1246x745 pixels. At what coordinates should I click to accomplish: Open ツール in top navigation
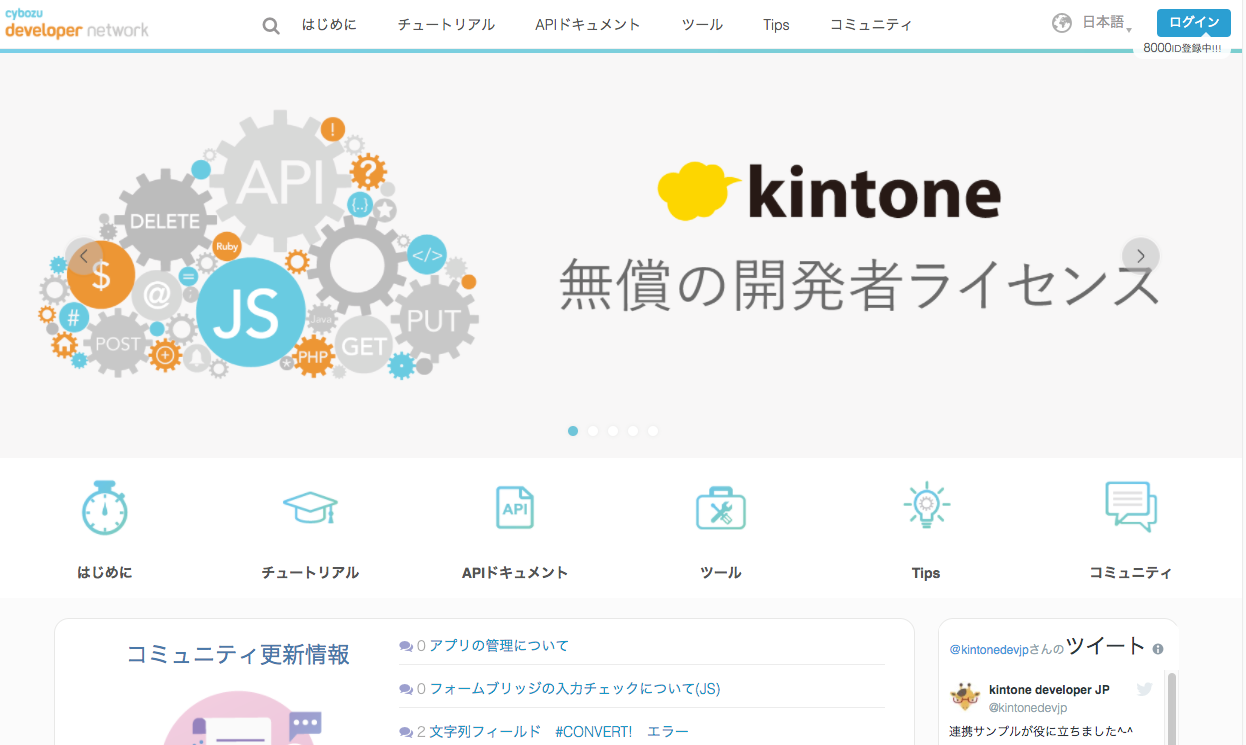pos(702,24)
